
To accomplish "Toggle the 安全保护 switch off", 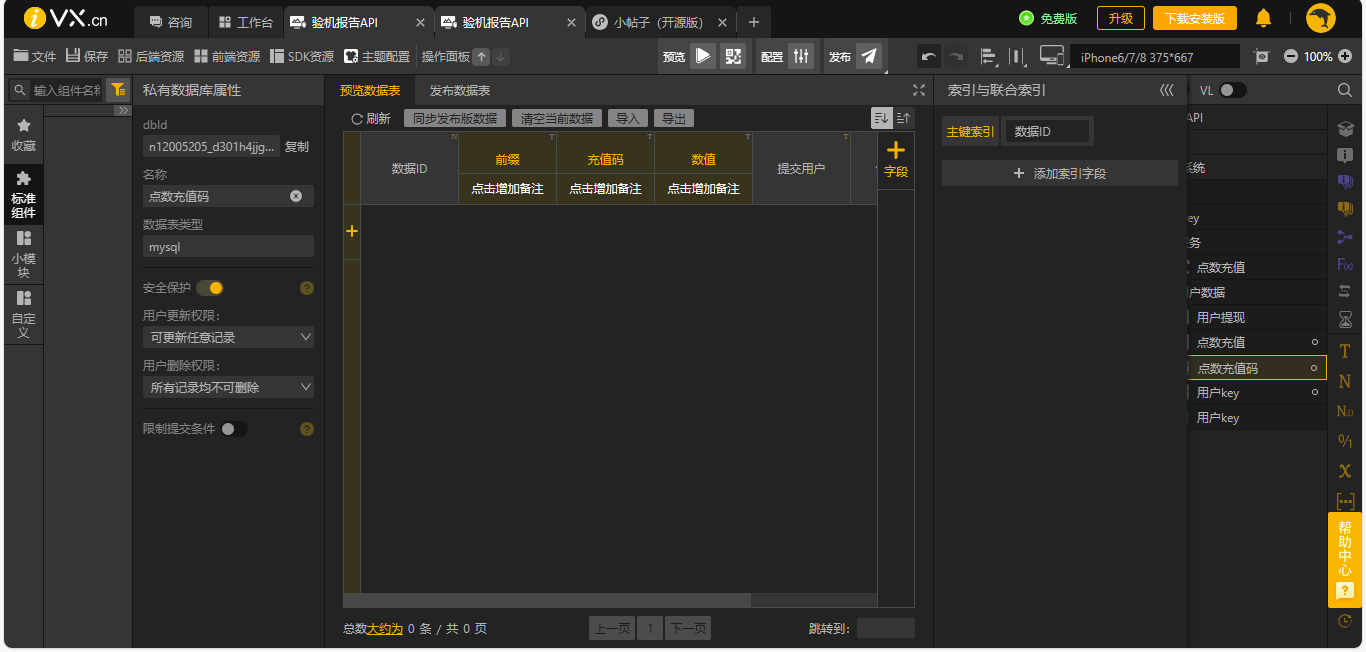I will point(209,288).
